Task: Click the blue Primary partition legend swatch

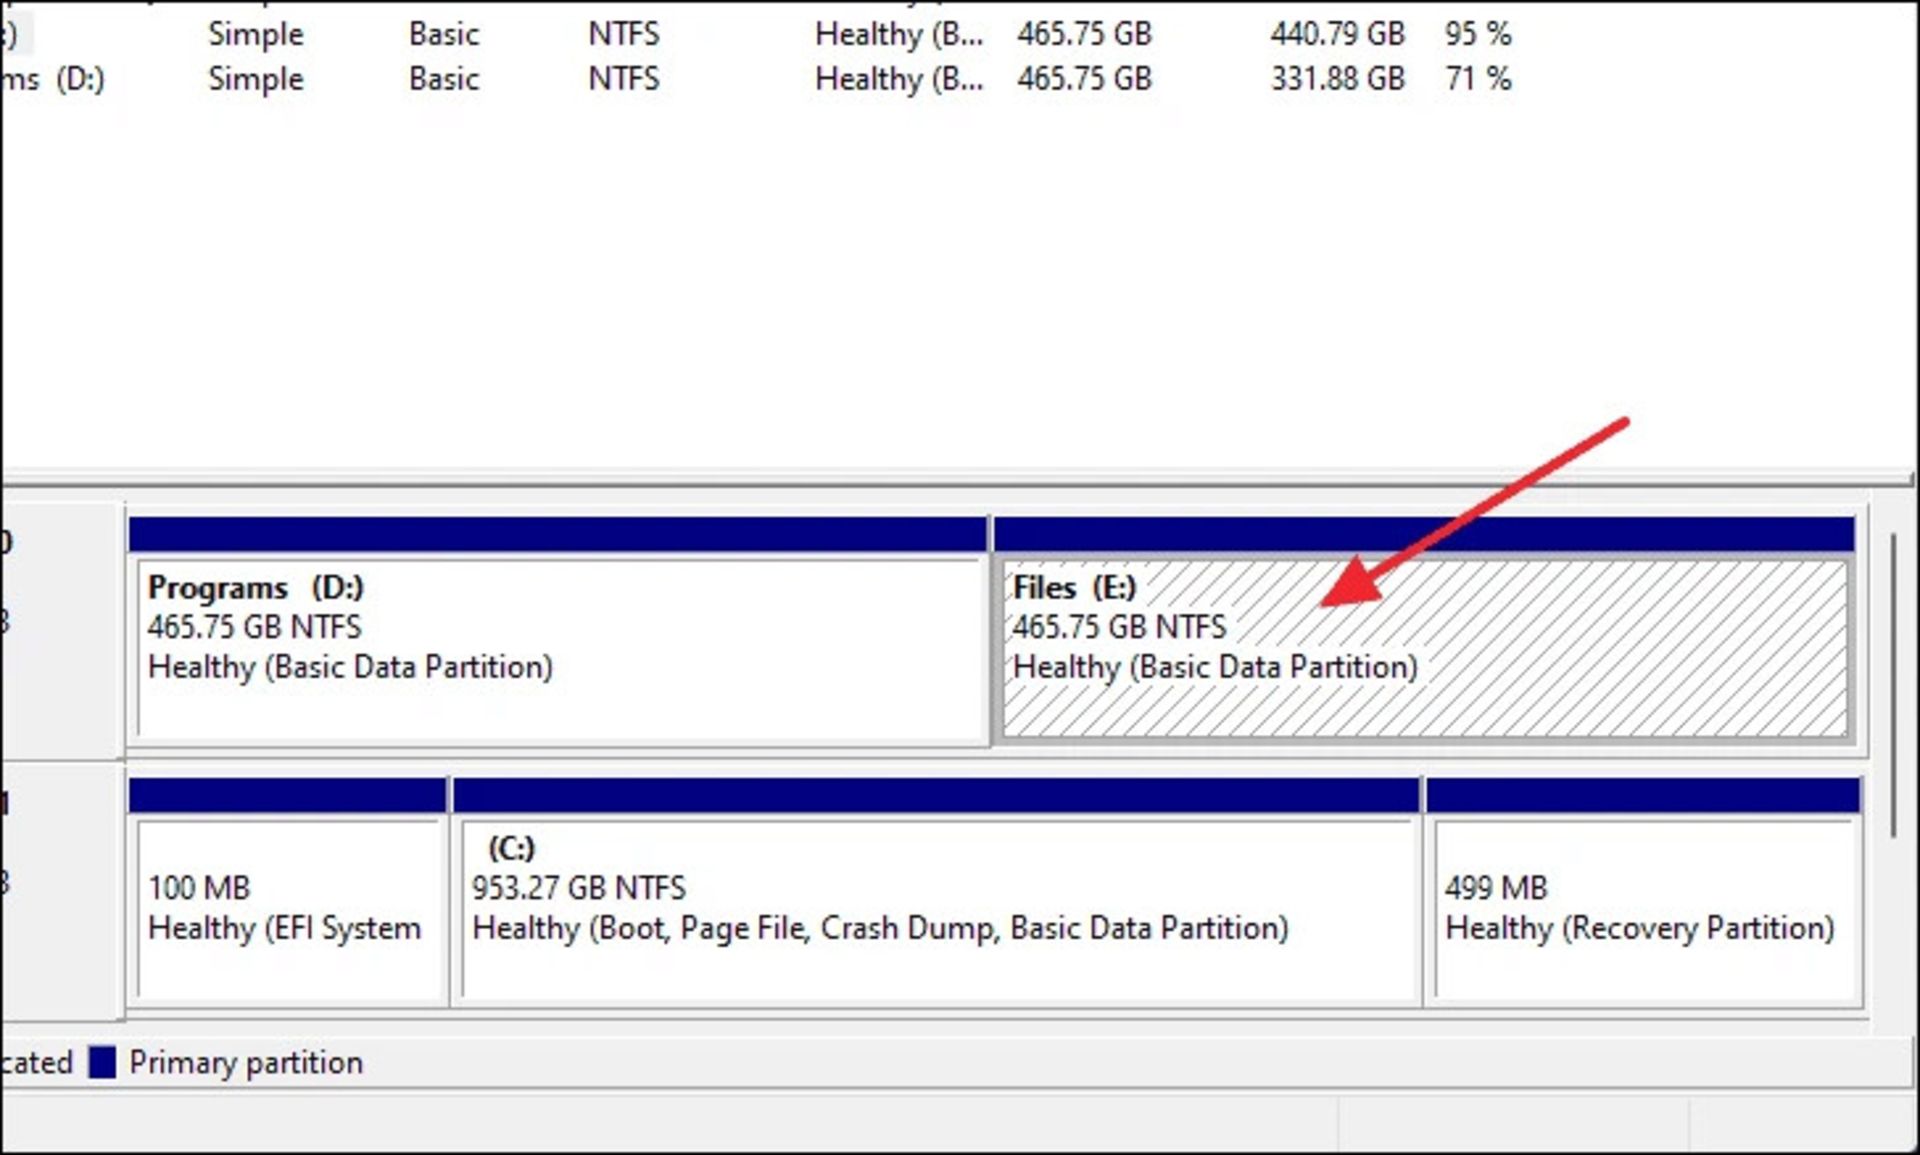Action: (102, 1062)
